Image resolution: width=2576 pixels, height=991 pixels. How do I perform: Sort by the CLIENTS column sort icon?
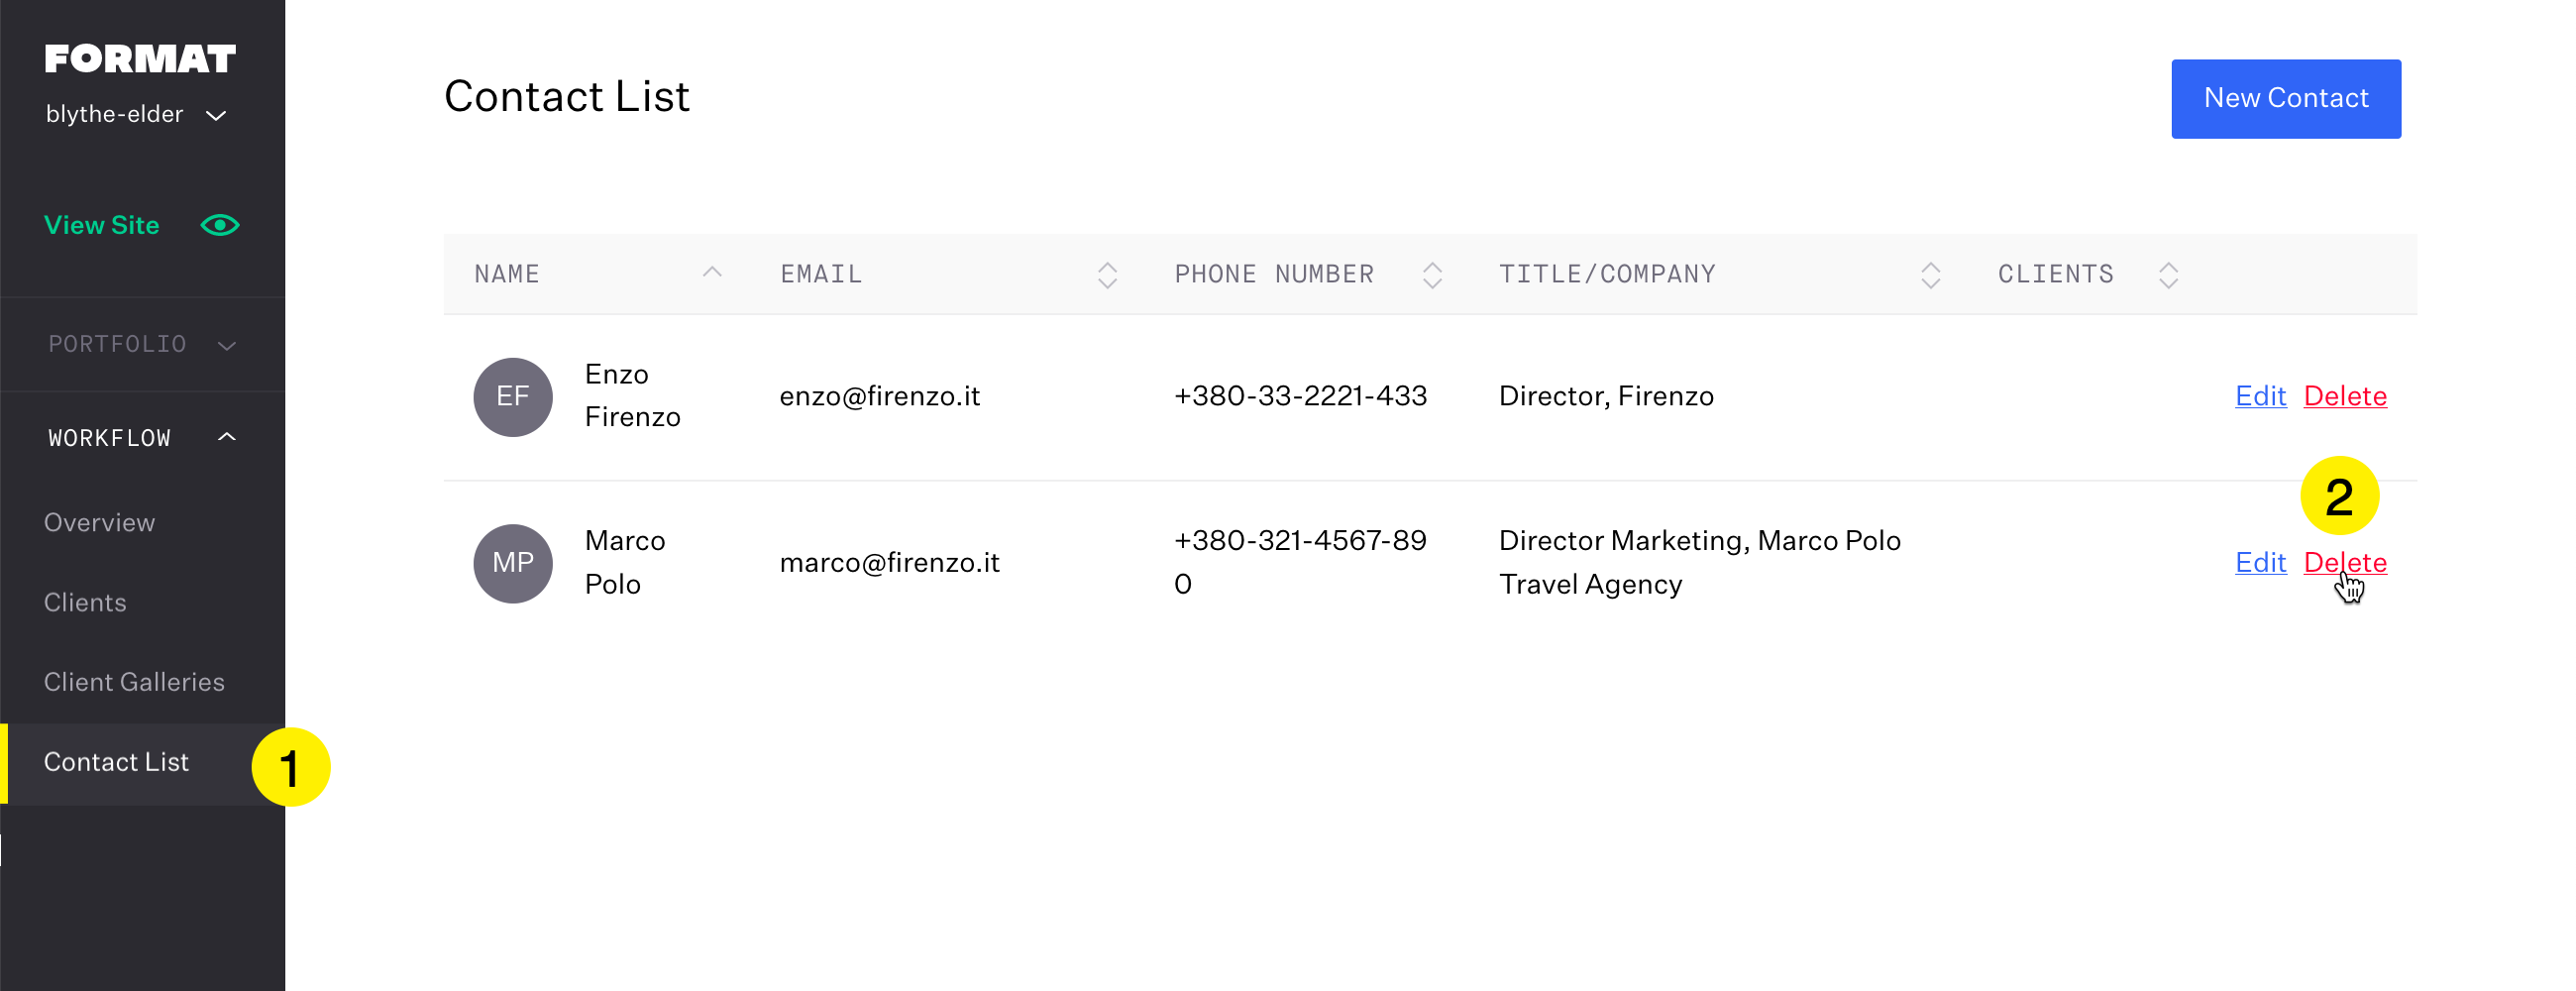(2167, 273)
